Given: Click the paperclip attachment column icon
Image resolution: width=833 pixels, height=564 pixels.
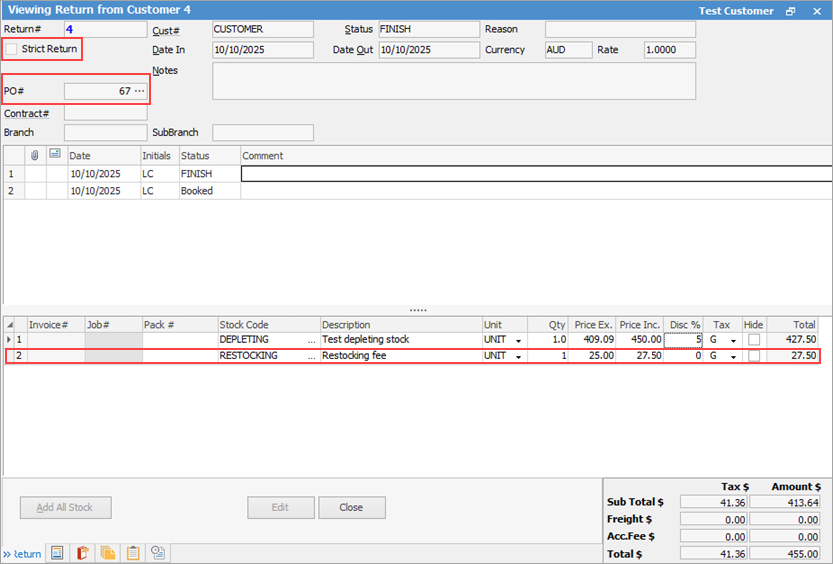Looking at the screenshot, I should click(35, 155).
